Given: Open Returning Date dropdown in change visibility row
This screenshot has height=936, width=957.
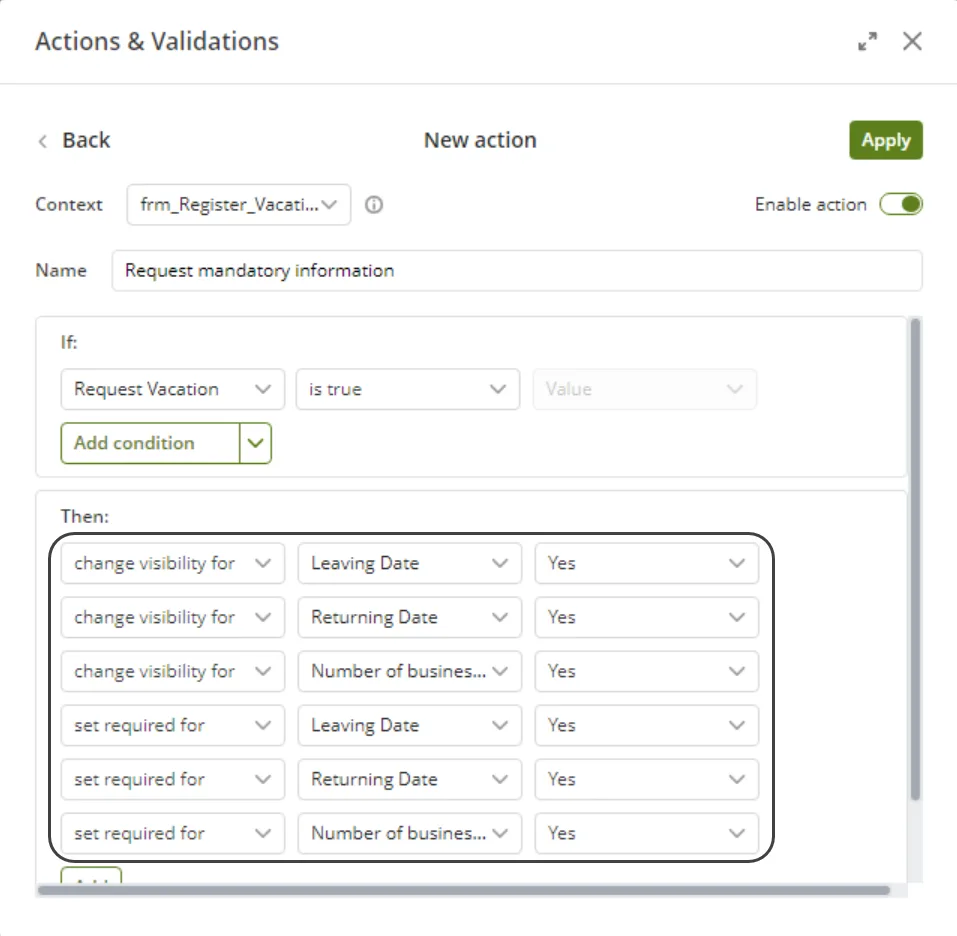Looking at the screenshot, I should click(410, 617).
